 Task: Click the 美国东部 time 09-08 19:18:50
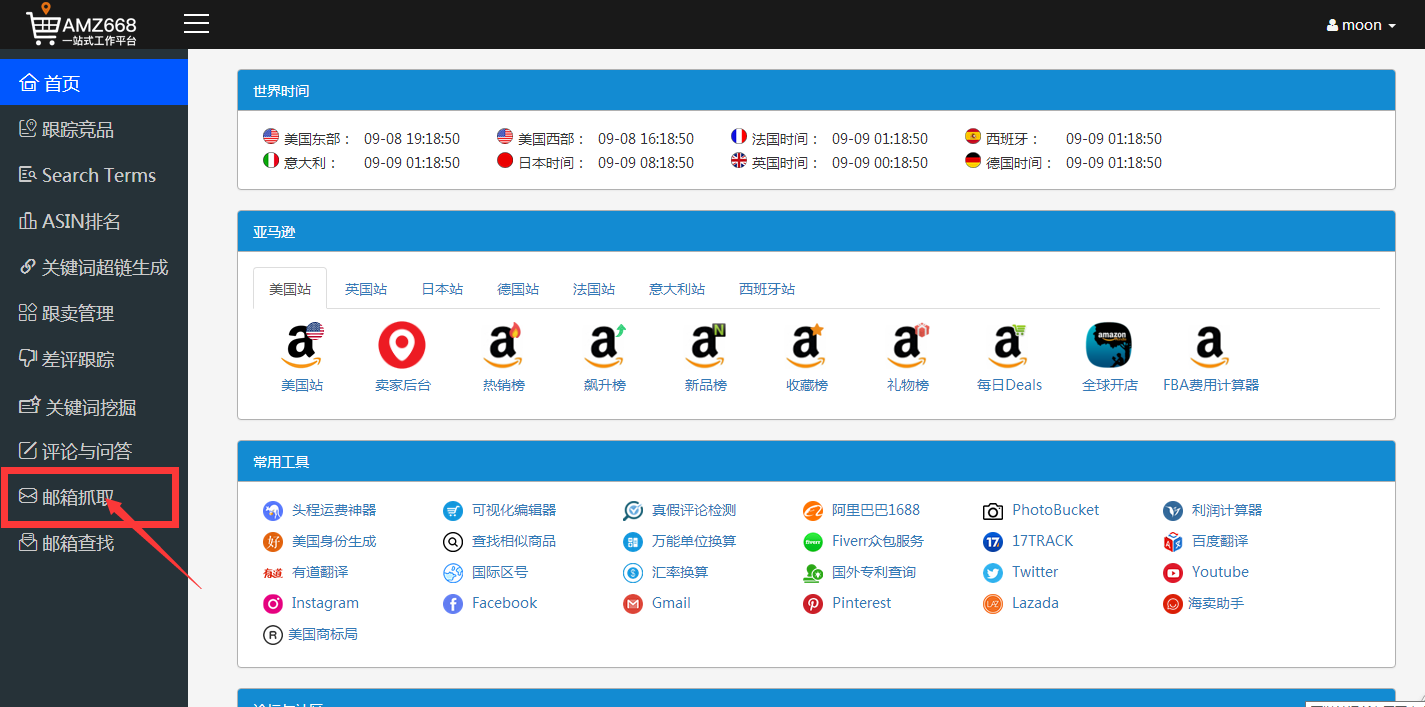(x=412, y=139)
